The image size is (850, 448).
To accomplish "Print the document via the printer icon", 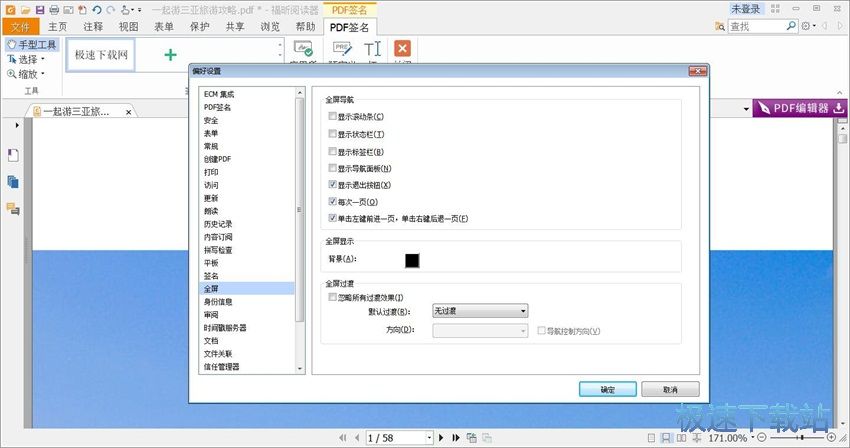I will [54, 10].
